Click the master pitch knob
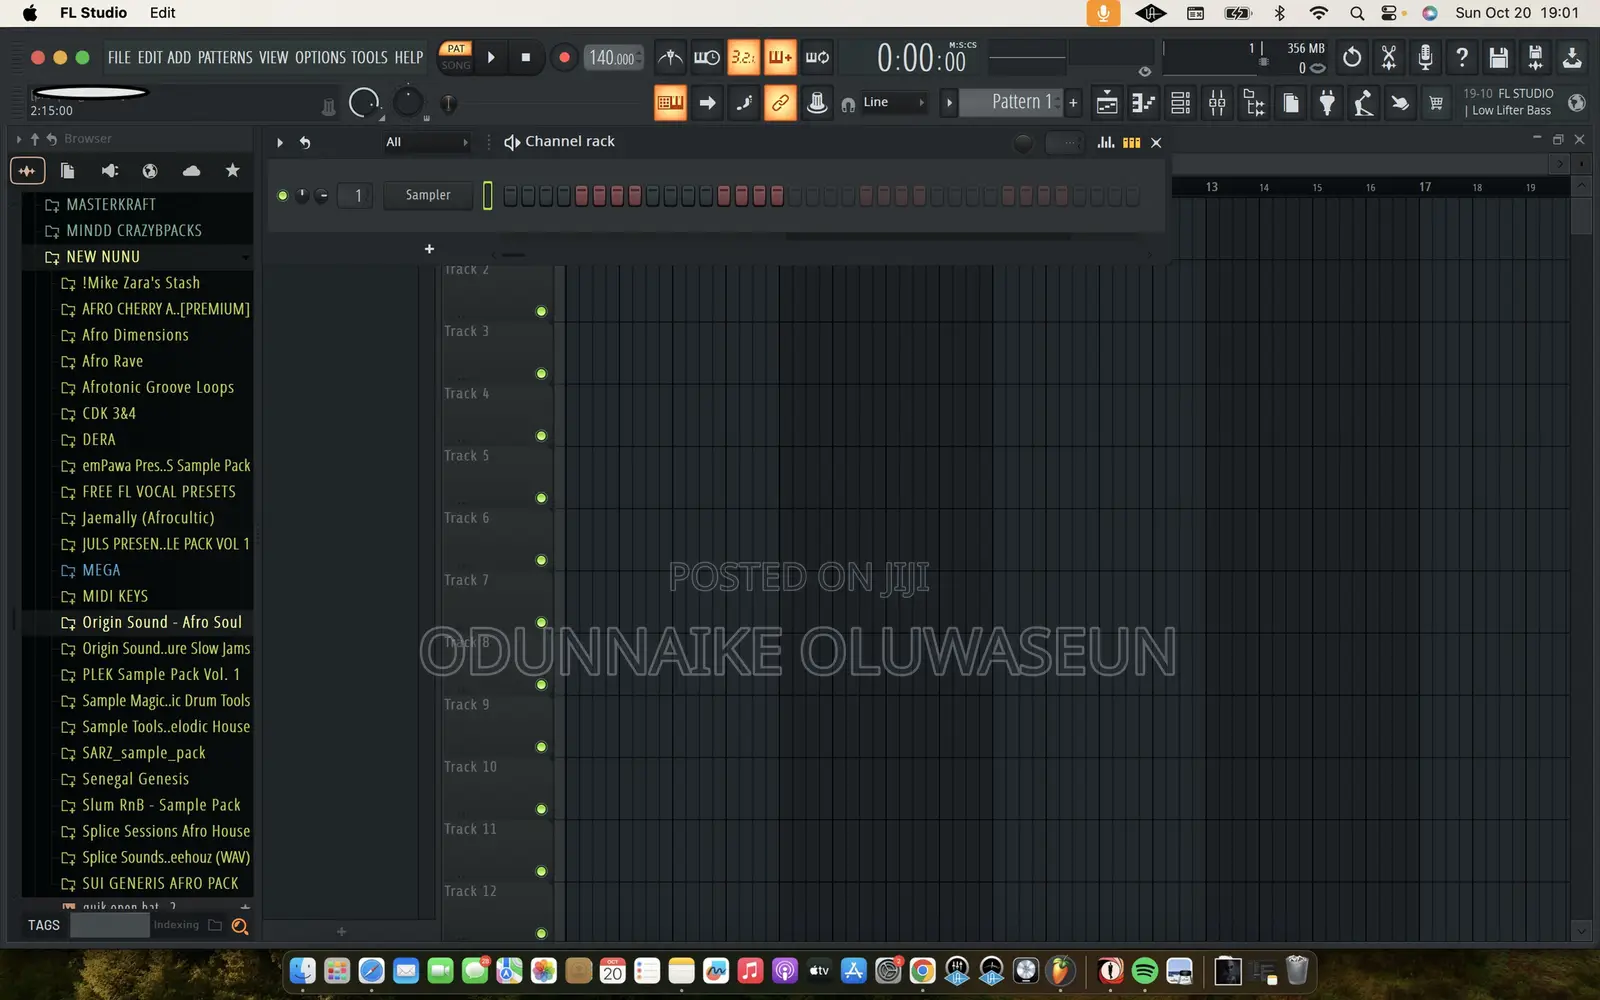This screenshot has width=1600, height=1000. click(x=408, y=102)
